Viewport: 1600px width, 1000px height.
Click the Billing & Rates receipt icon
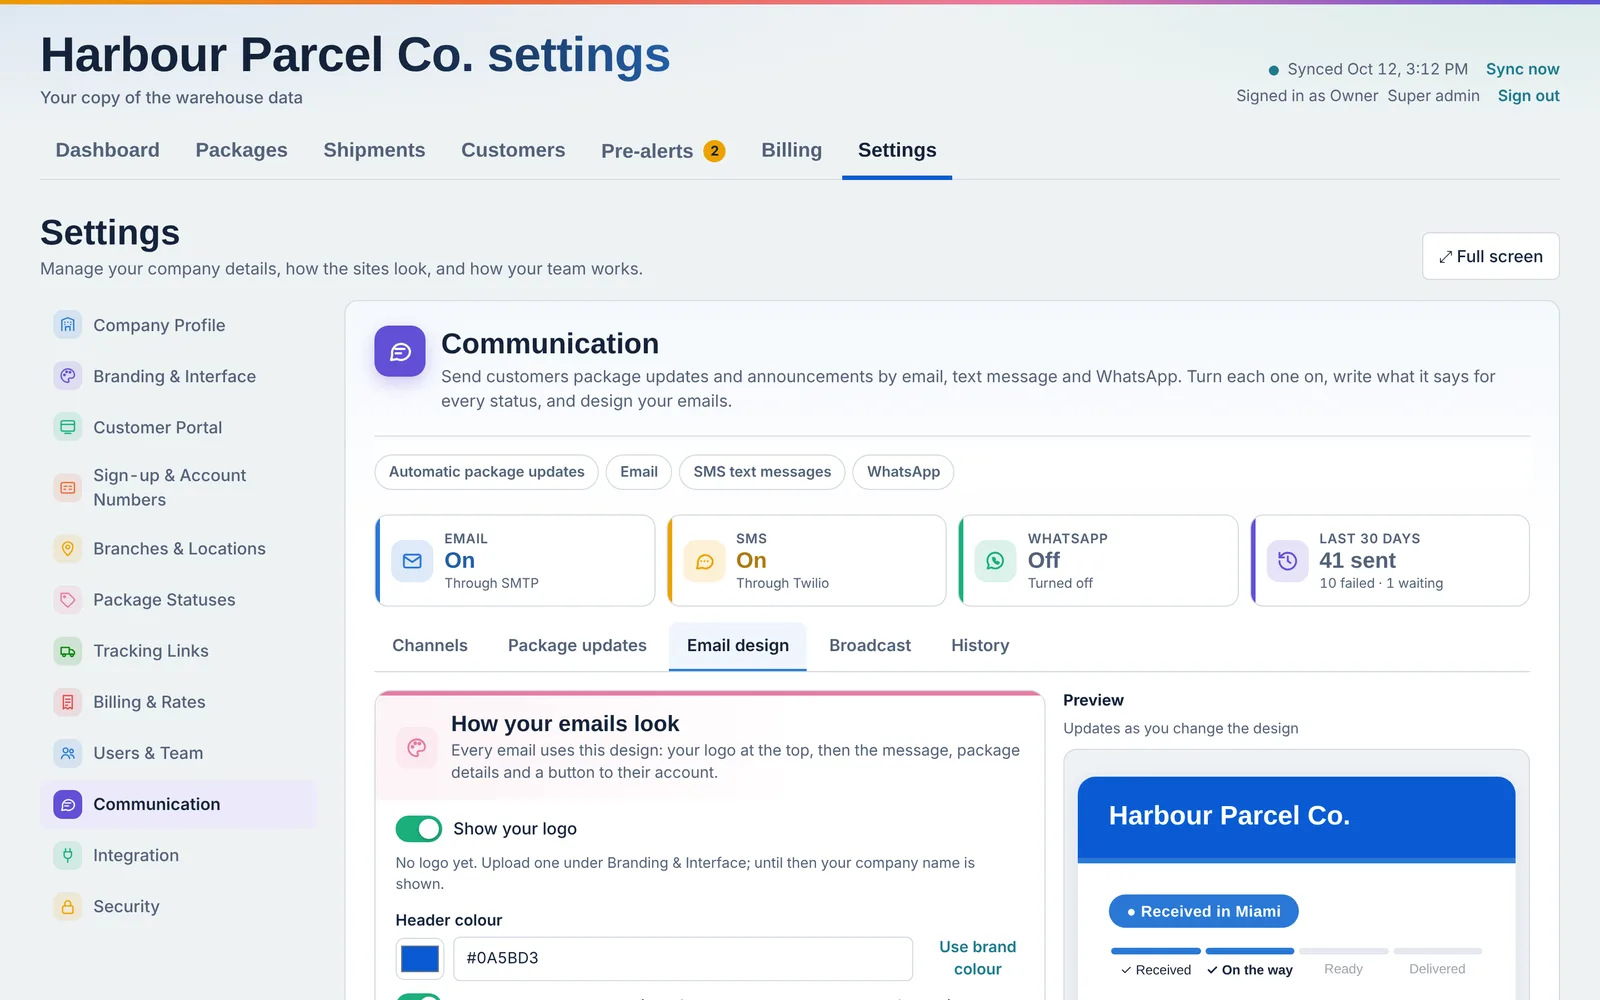tap(68, 702)
